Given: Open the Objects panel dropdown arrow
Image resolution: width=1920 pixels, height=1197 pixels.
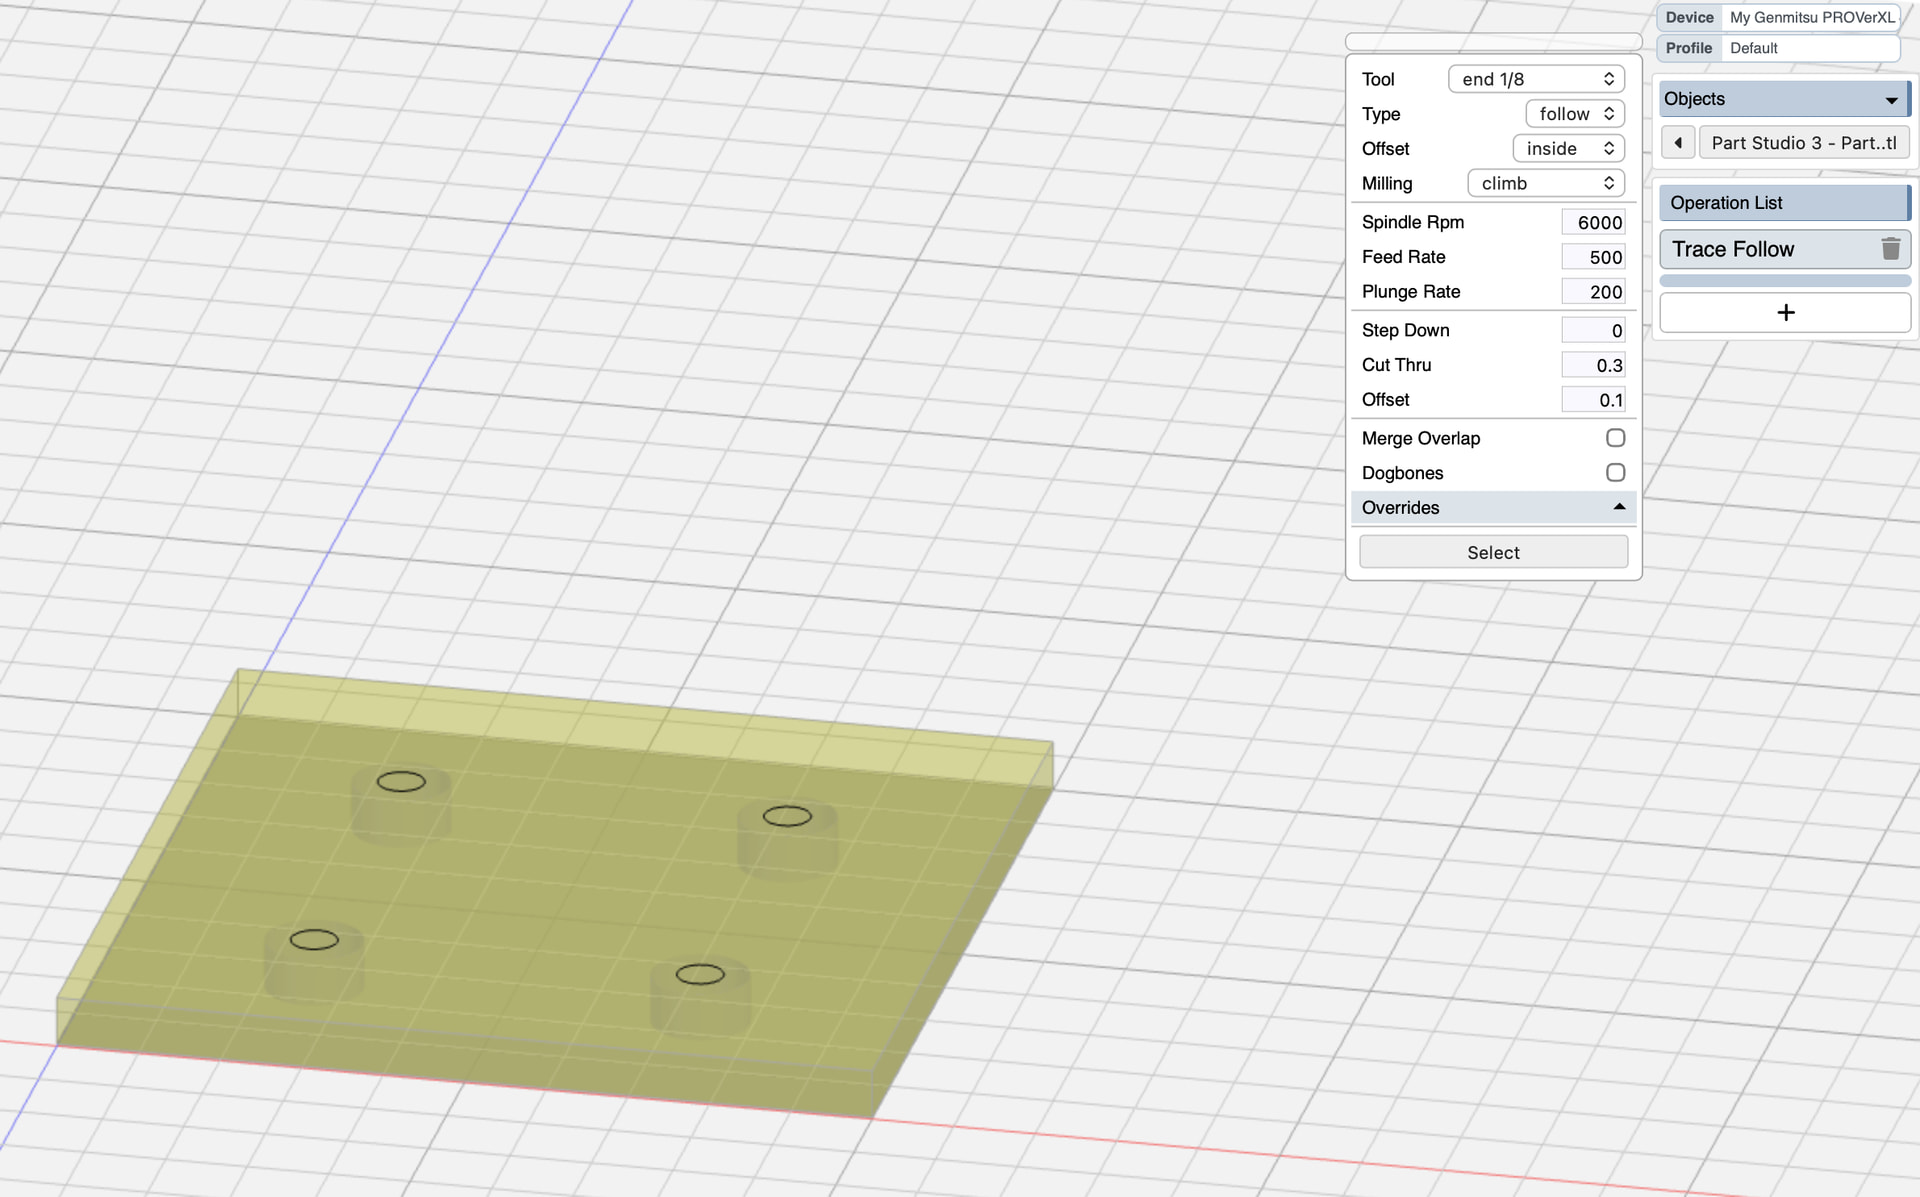Looking at the screenshot, I should [1890, 100].
